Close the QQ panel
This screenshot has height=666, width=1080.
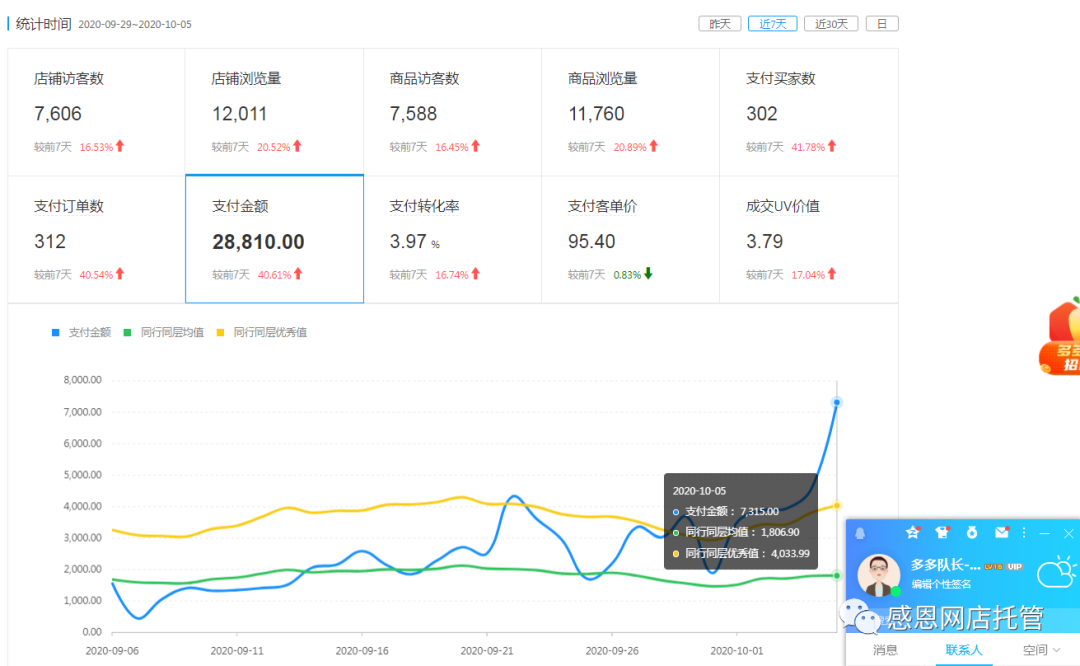tap(1068, 533)
